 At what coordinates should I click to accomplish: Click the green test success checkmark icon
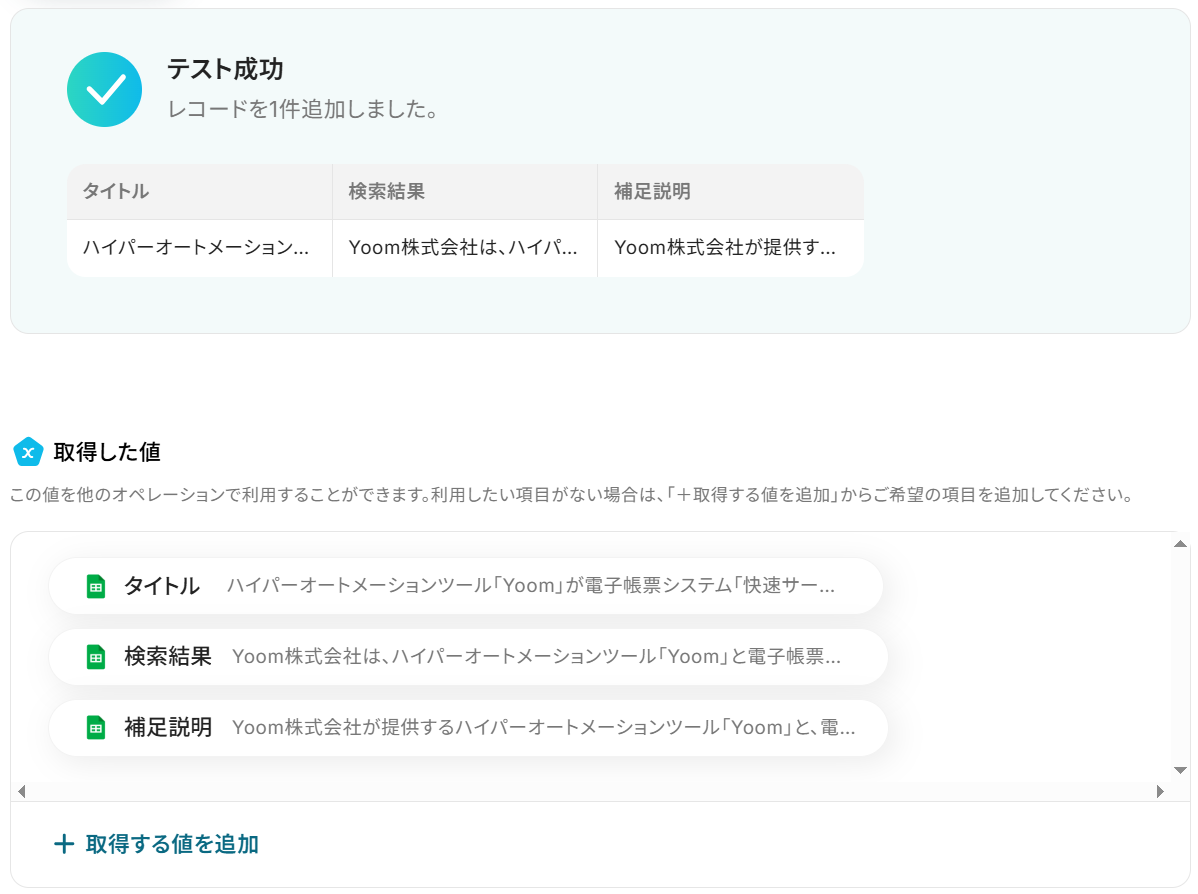tap(104, 89)
